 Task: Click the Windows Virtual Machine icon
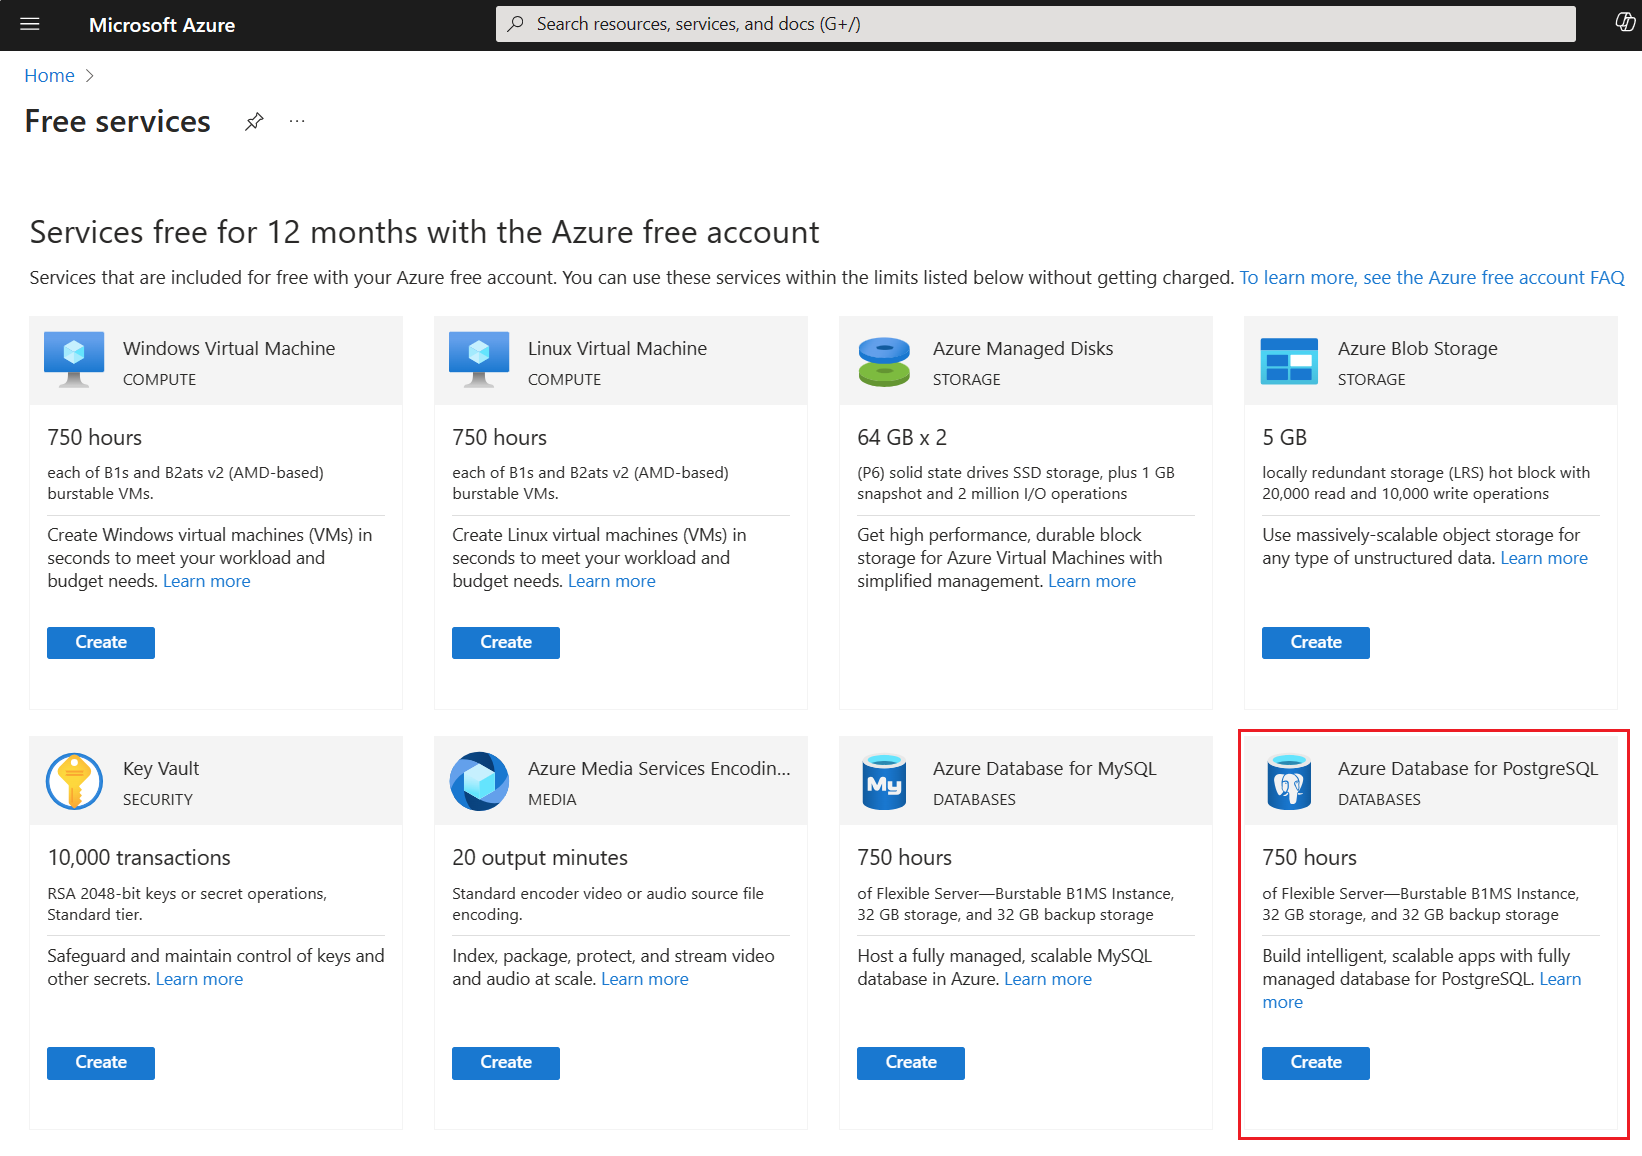74,359
